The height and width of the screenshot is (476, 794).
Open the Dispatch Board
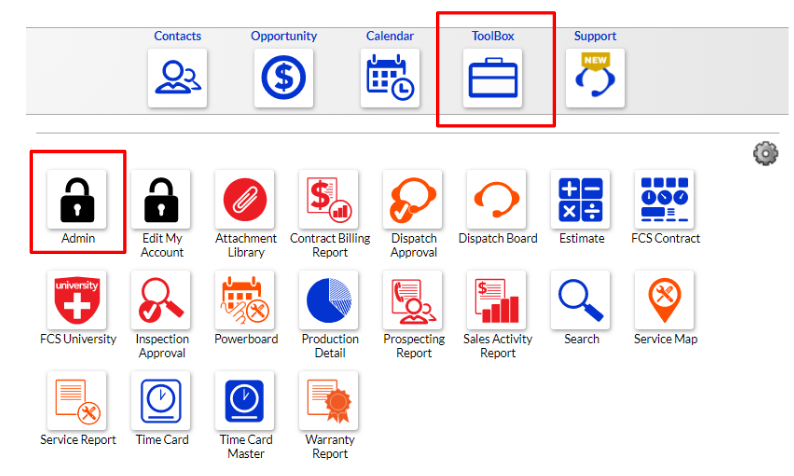497,199
